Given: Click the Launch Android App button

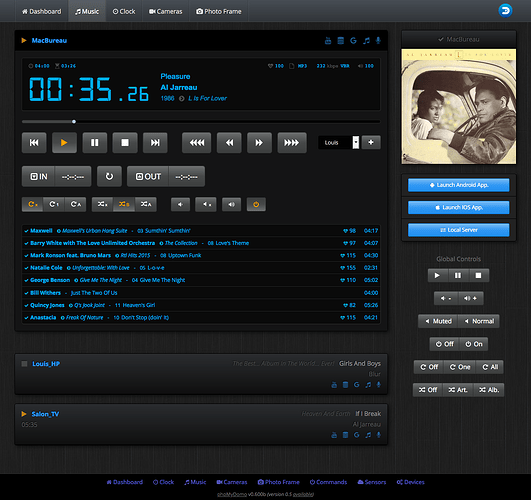Looking at the screenshot, I should pos(459,185).
